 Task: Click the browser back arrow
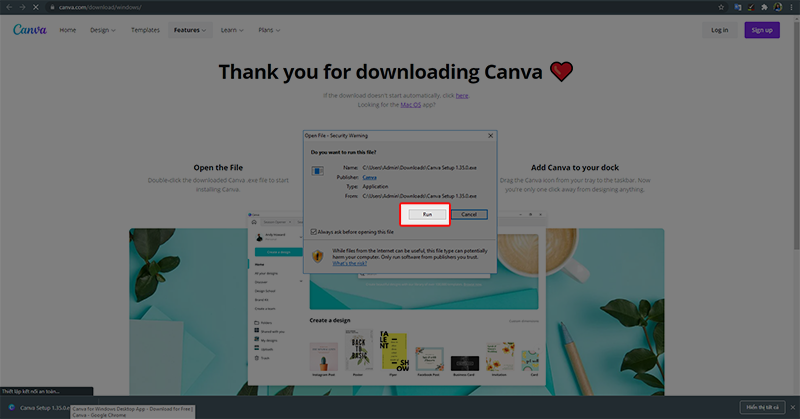(x=9, y=7)
